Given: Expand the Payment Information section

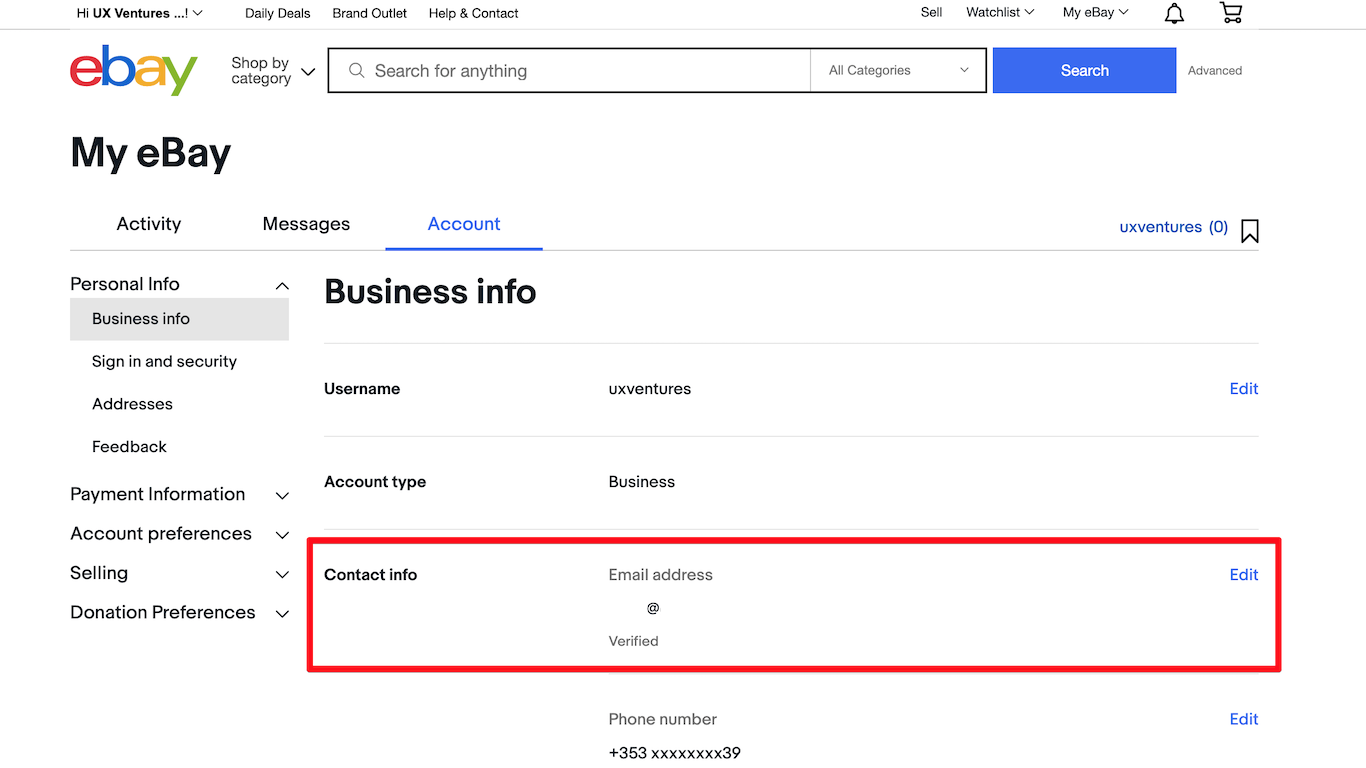Looking at the screenshot, I should click(x=179, y=494).
